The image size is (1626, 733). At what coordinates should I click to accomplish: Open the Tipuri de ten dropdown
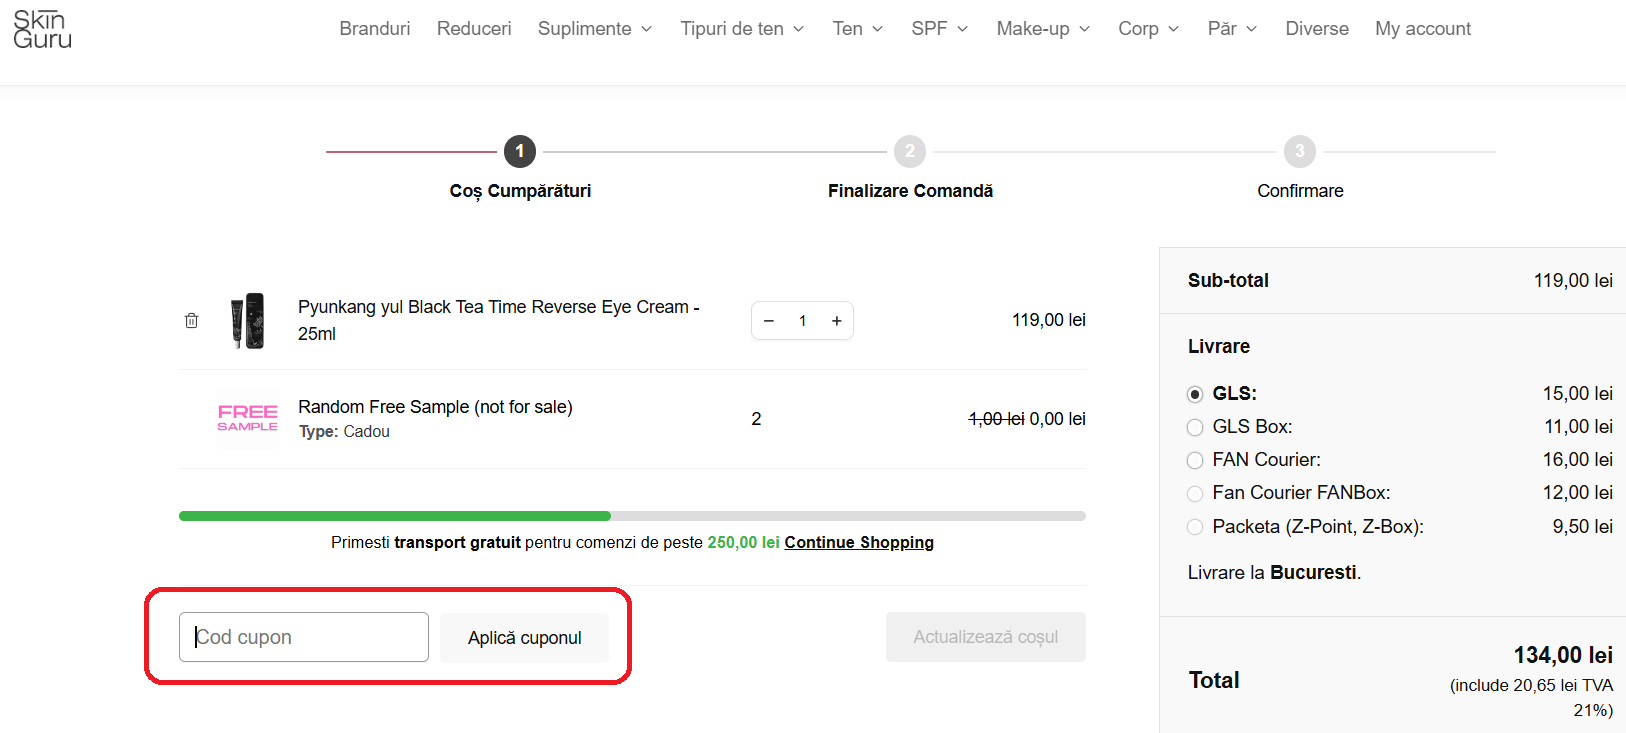[742, 29]
